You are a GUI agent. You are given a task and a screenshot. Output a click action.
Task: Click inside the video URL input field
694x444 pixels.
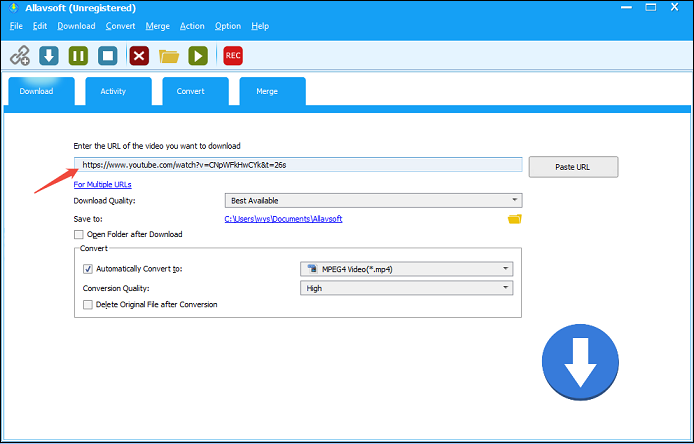pos(300,165)
